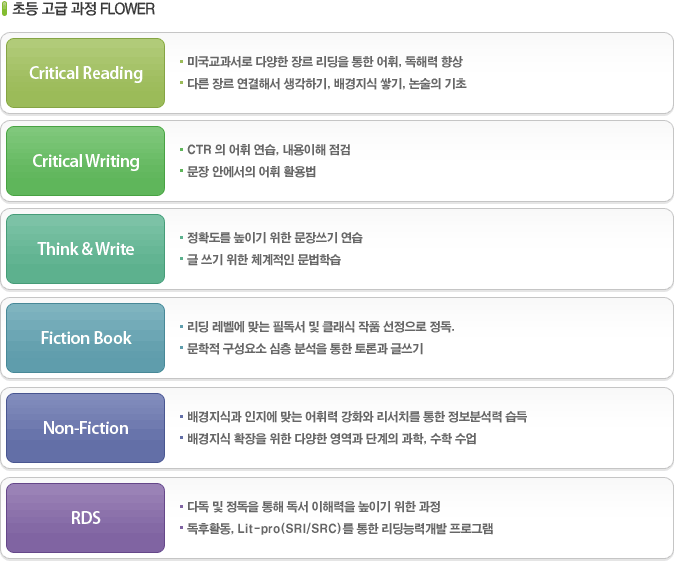Click the text about '과학, 수학 수업'
The width and height of the screenshot is (674, 565).
point(332,439)
